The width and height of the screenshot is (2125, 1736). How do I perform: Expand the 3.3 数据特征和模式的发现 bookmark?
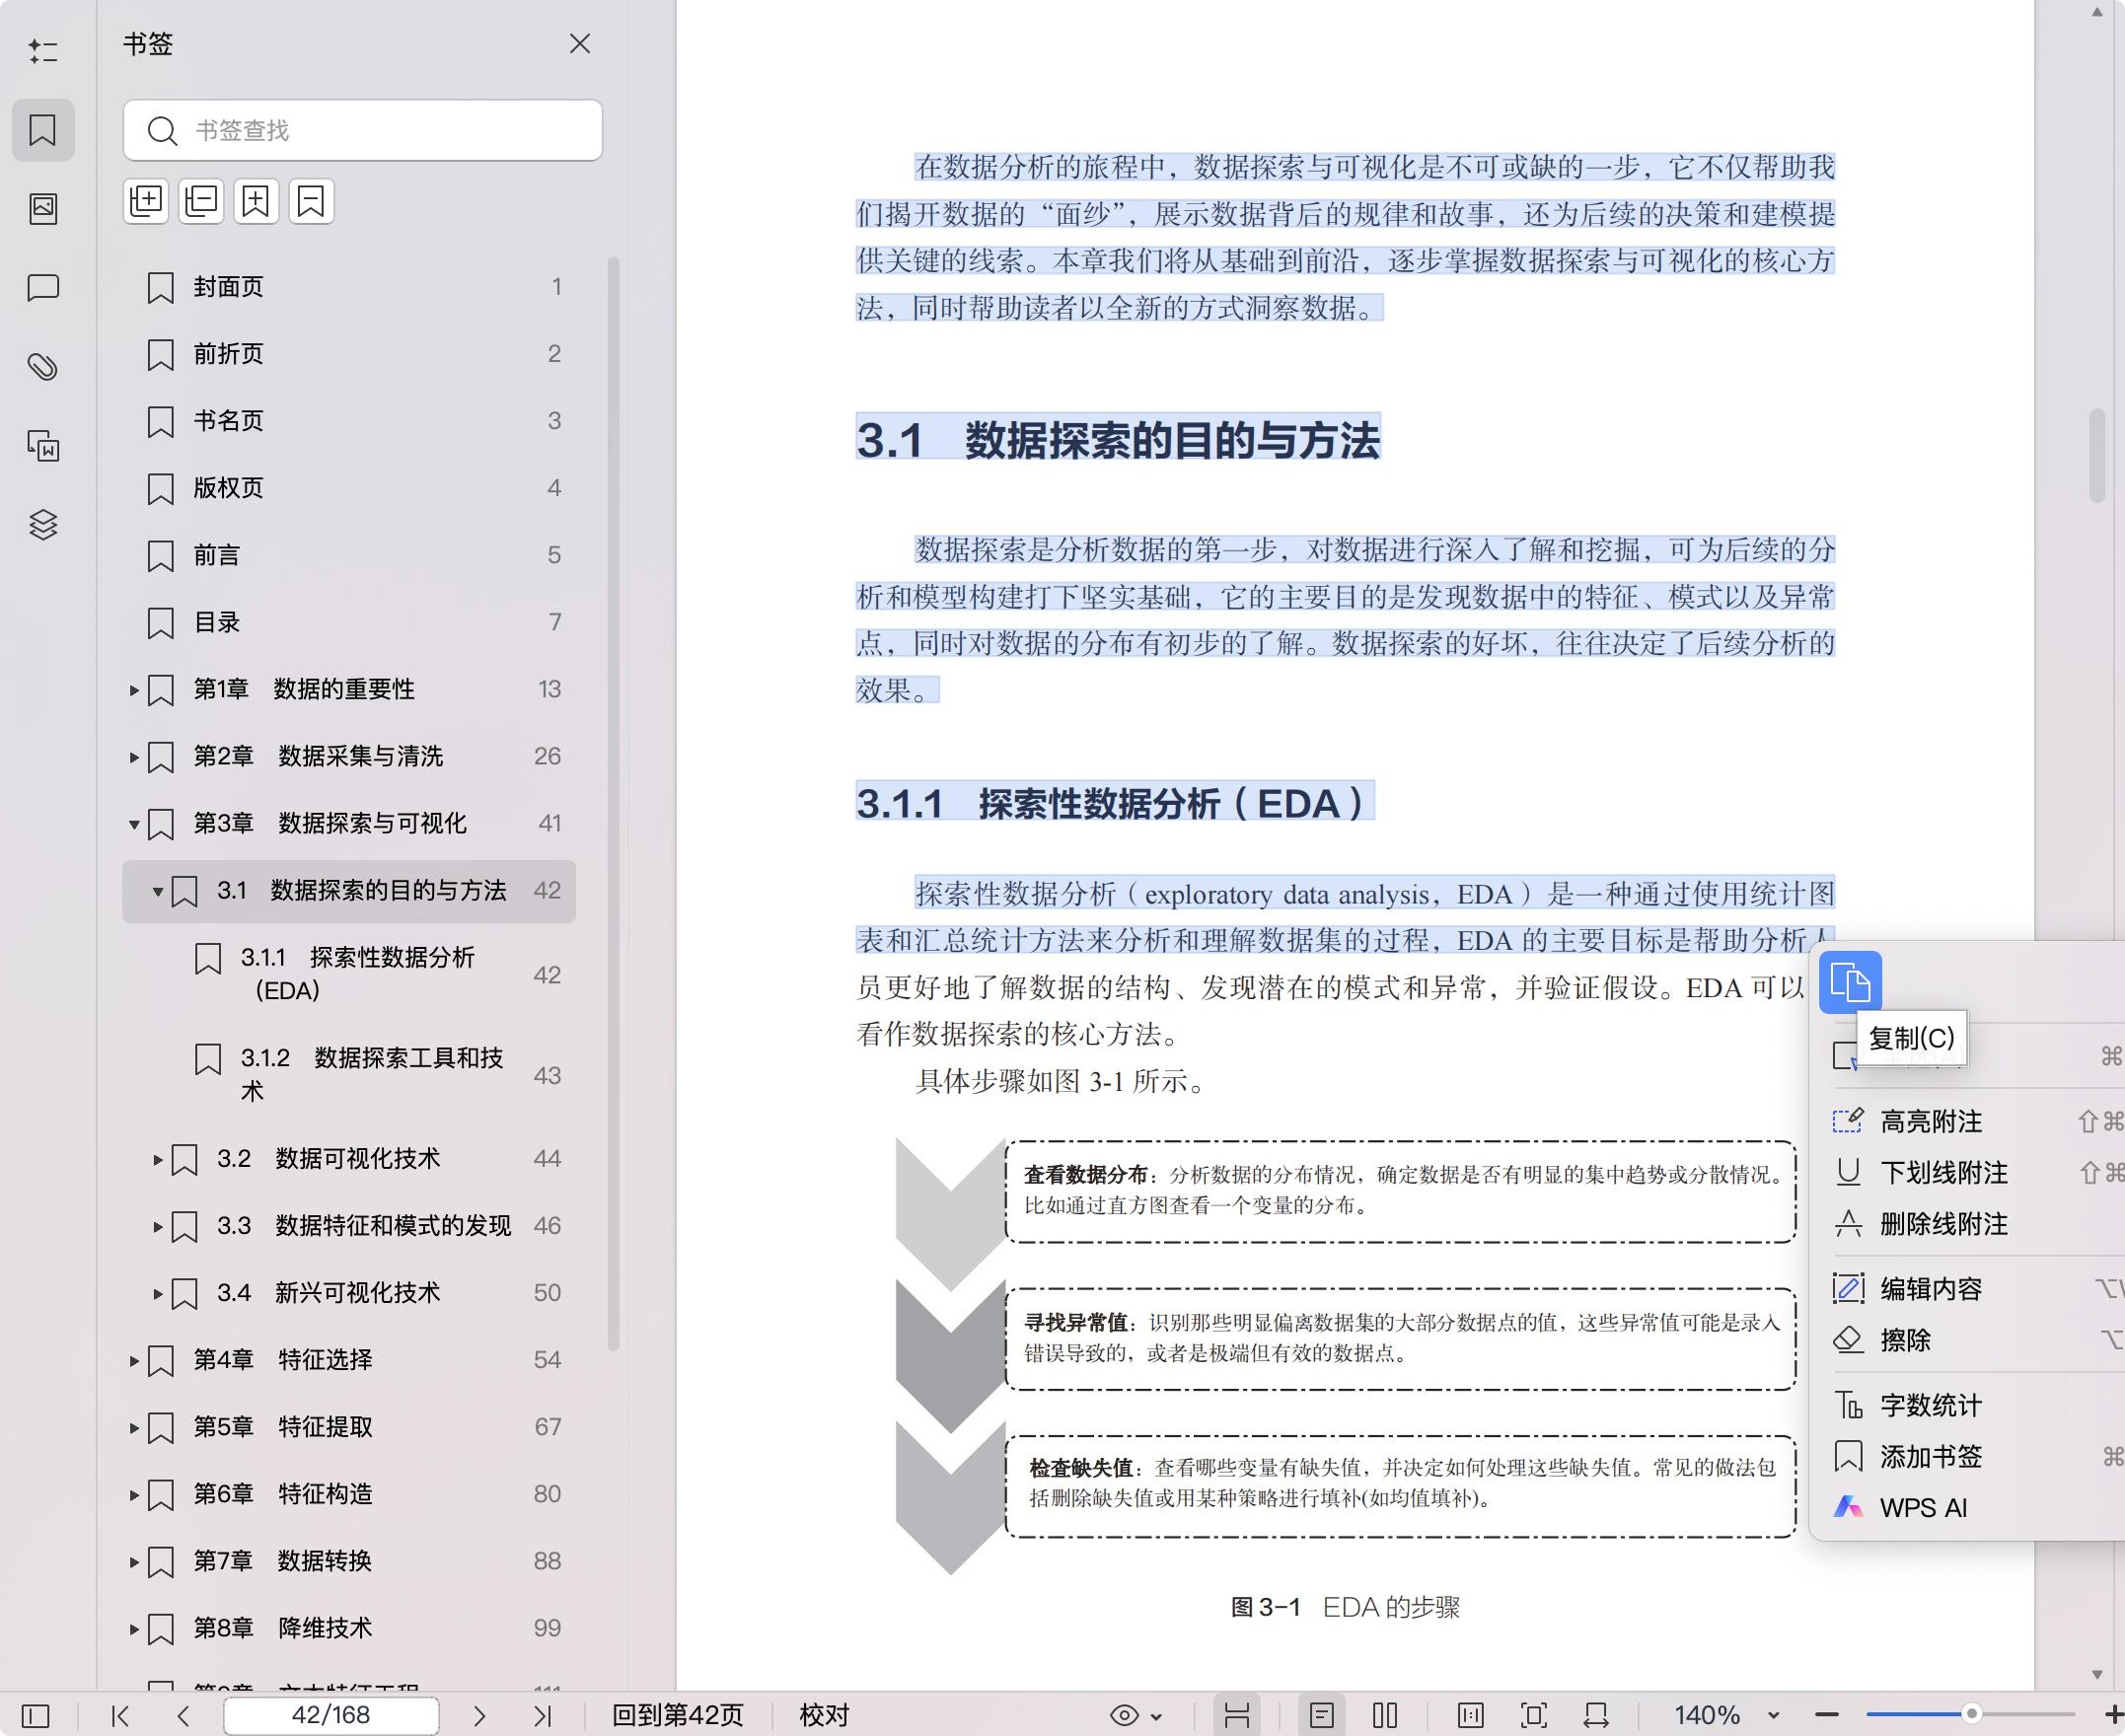tap(157, 1226)
